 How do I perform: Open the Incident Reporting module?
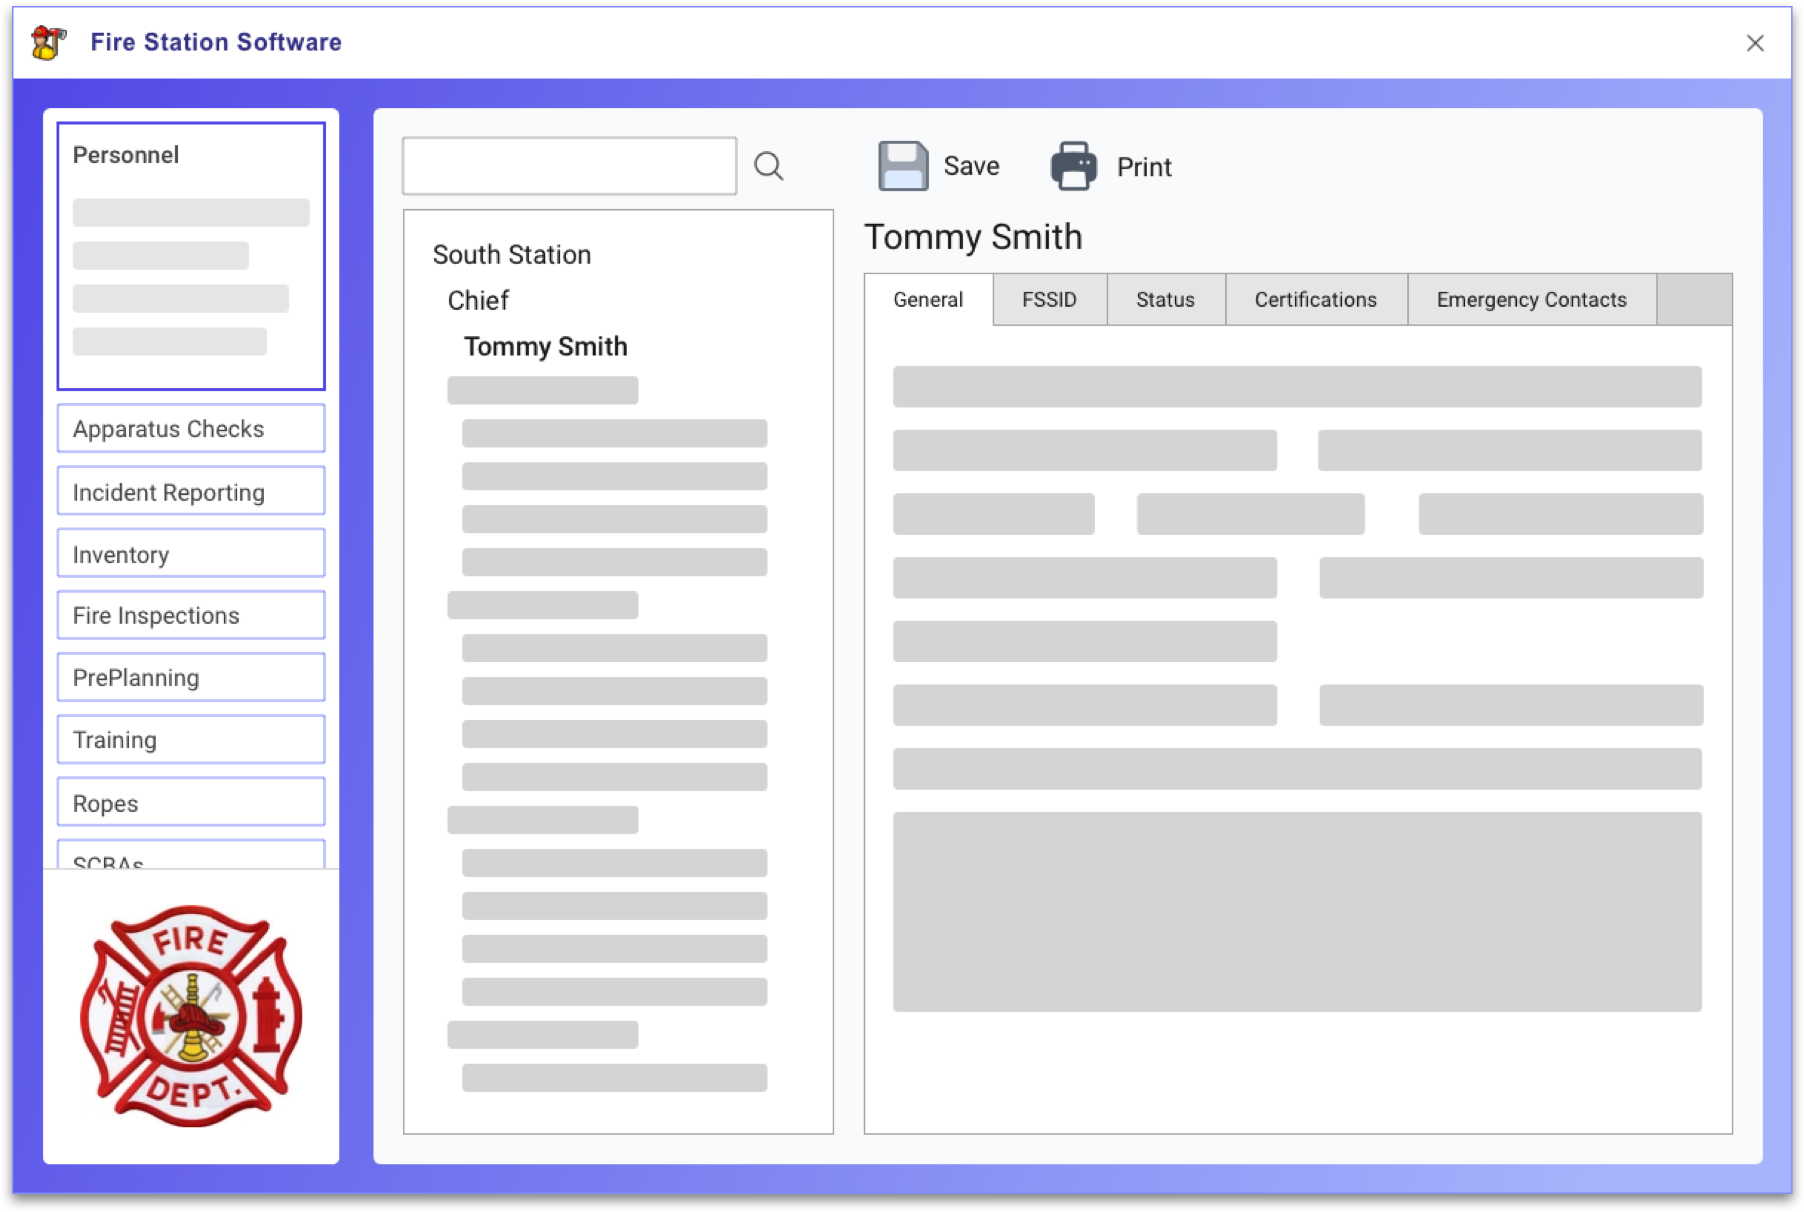click(191, 492)
